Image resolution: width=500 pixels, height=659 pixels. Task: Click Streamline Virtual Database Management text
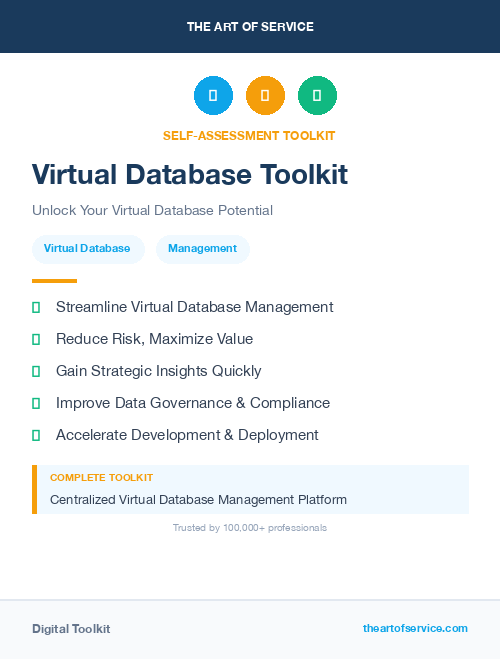(195, 307)
